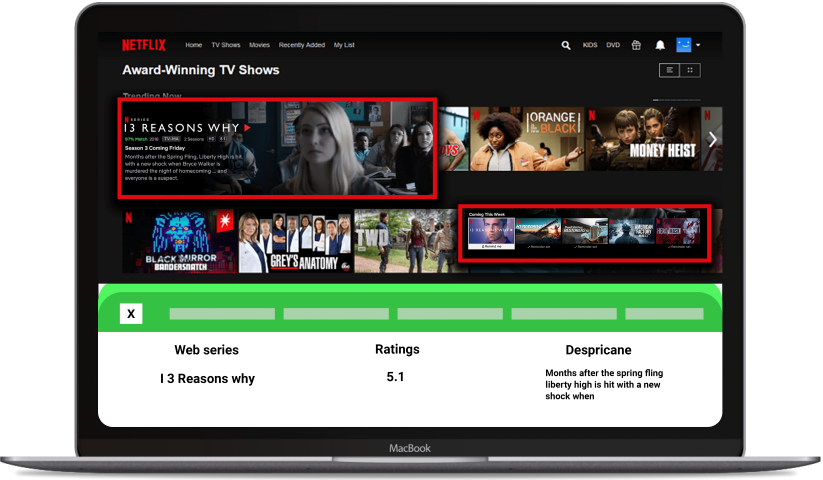The image size is (823, 480).
Task: Click the row pagination indicator
Action: click(x=676, y=100)
